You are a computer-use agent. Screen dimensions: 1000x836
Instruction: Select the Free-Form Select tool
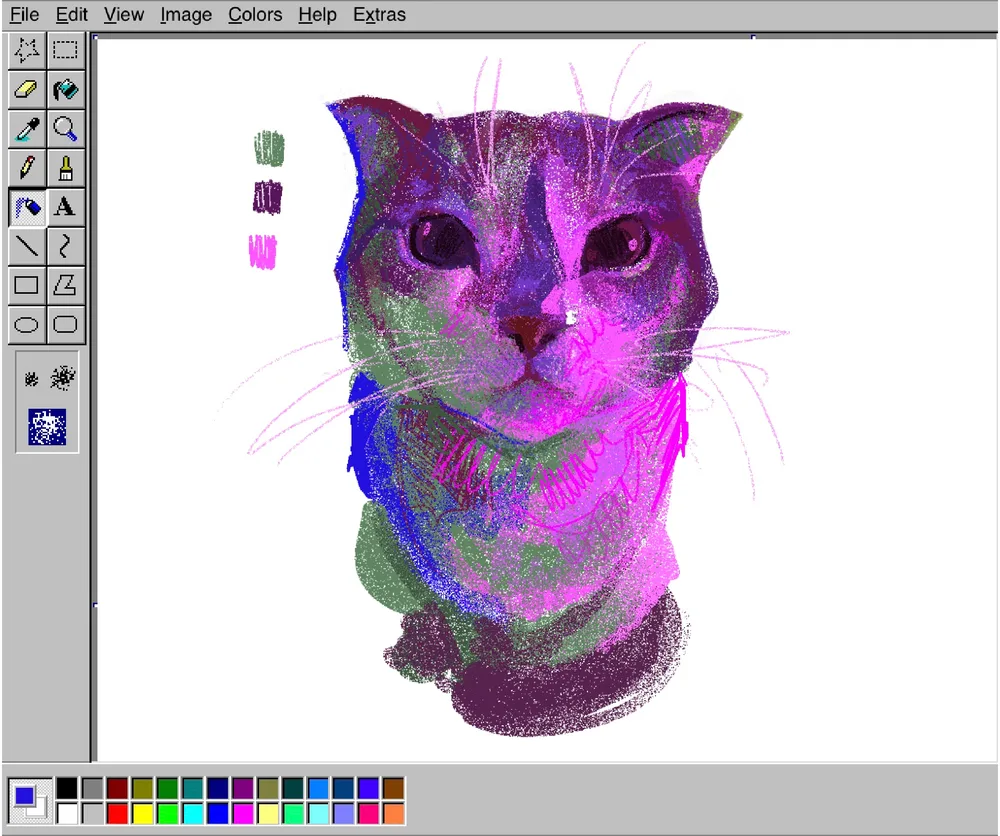pyautogui.click(x=27, y=50)
